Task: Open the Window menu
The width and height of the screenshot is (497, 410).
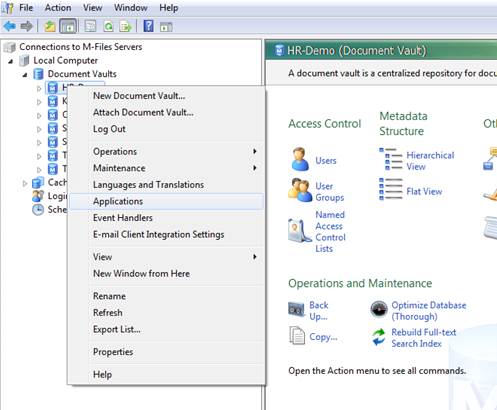Action: click(x=131, y=8)
